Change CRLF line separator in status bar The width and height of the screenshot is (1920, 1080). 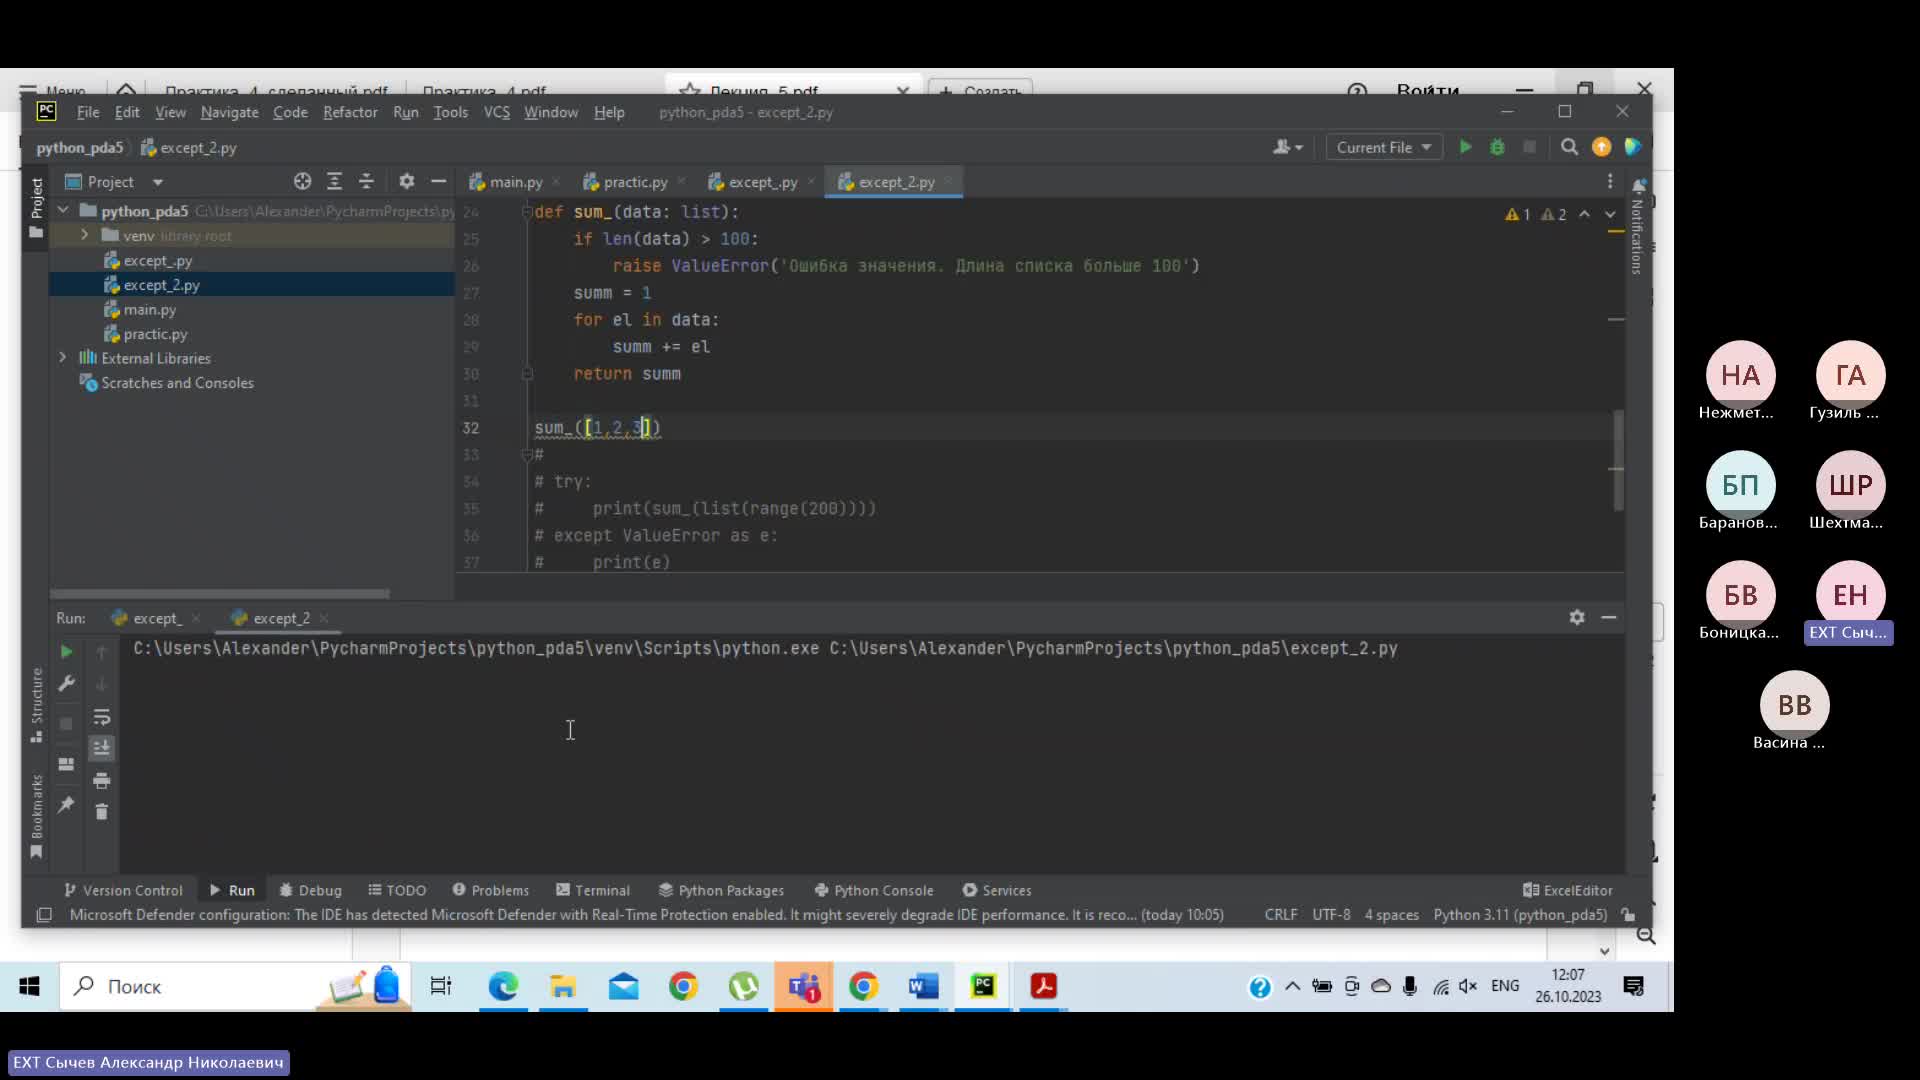click(x=1280, y=914)
